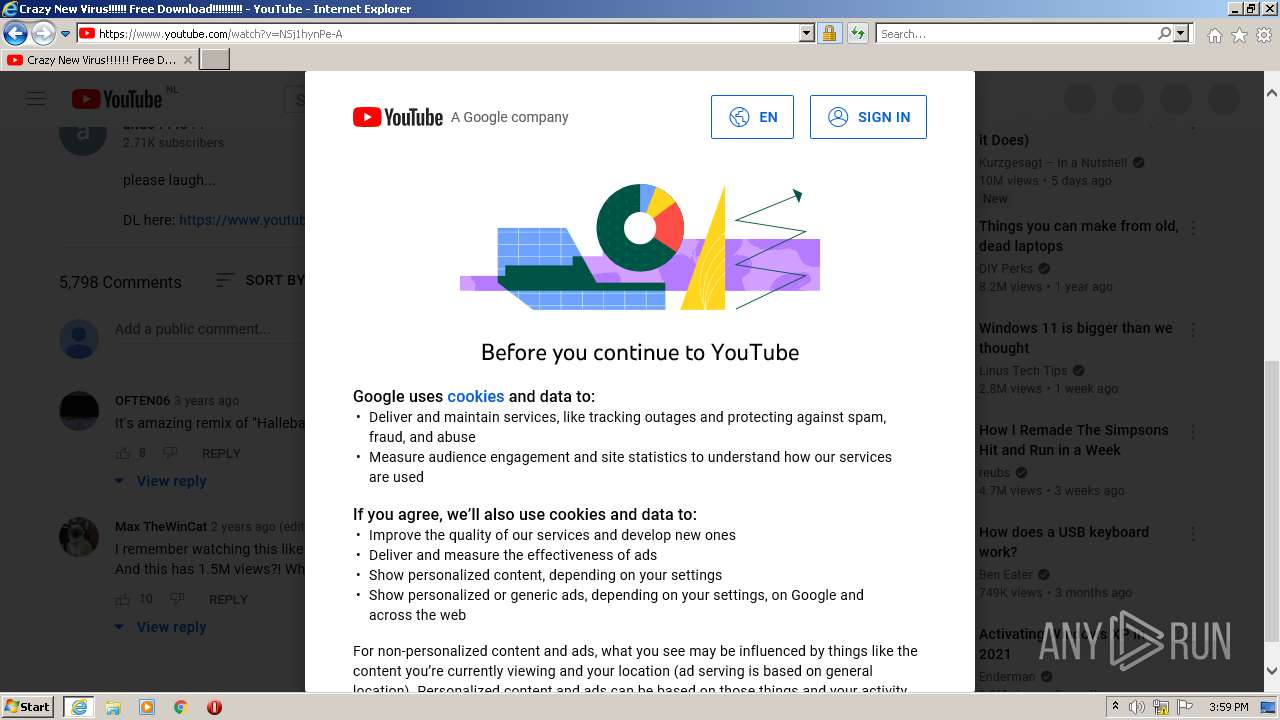Open 'Things you can make from old, dead laptops'
The image size is (1280, 720).
tap(1078, 236)
